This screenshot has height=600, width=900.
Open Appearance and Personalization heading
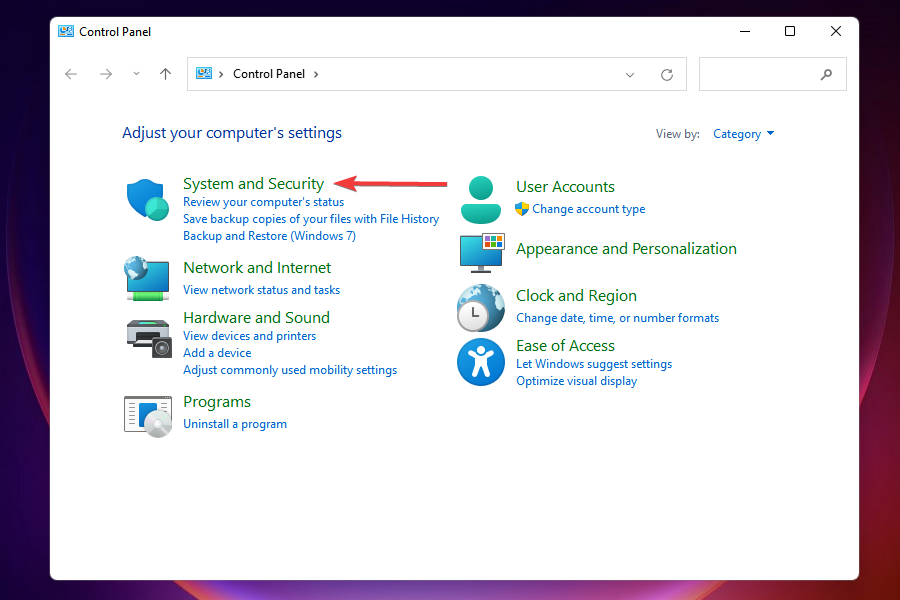tap(626, 249)
